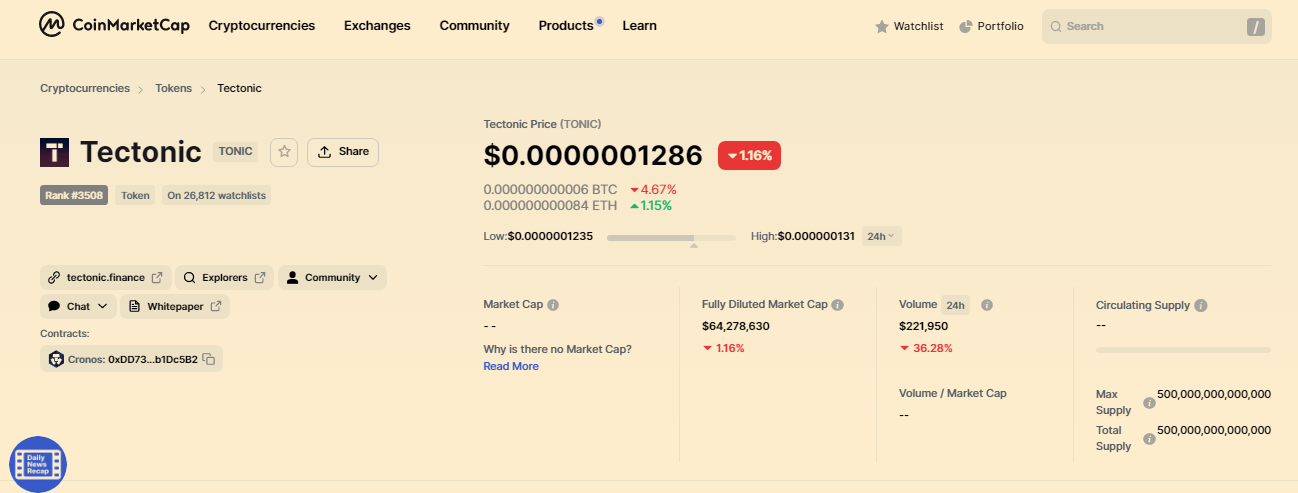Click the $0.0000001286 price
This screenshot has height=493, width=1298.
click(x=594, y=155)
